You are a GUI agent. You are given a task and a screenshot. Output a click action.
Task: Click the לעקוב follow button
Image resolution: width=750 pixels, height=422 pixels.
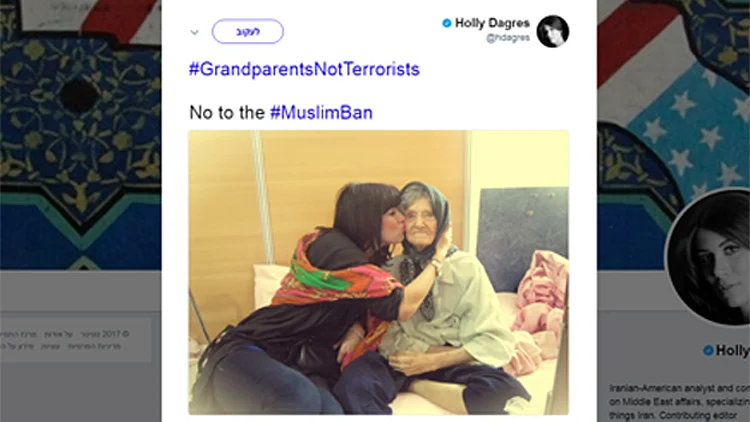point(248,32)
